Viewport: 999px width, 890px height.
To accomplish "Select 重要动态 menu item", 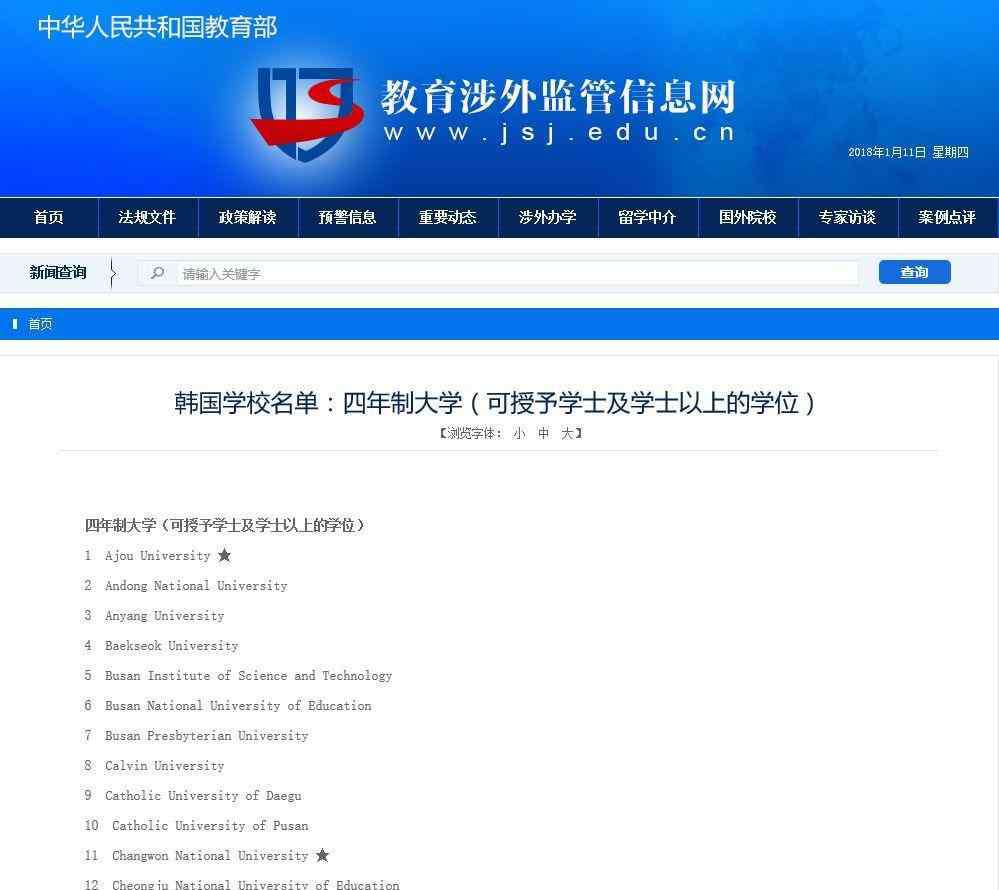I will (447, 217).
